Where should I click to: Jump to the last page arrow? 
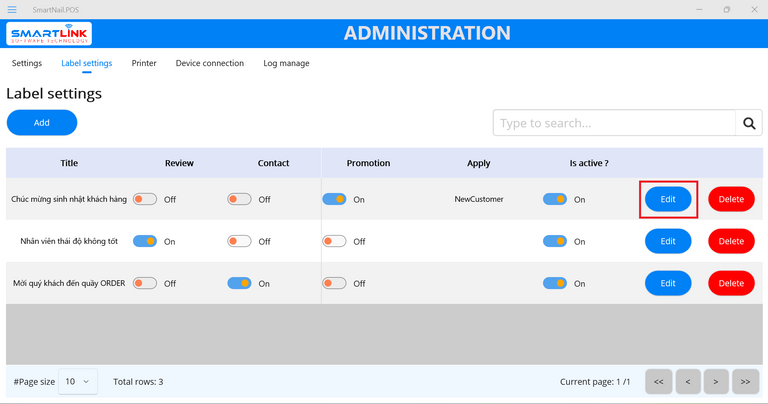(745, 382)
